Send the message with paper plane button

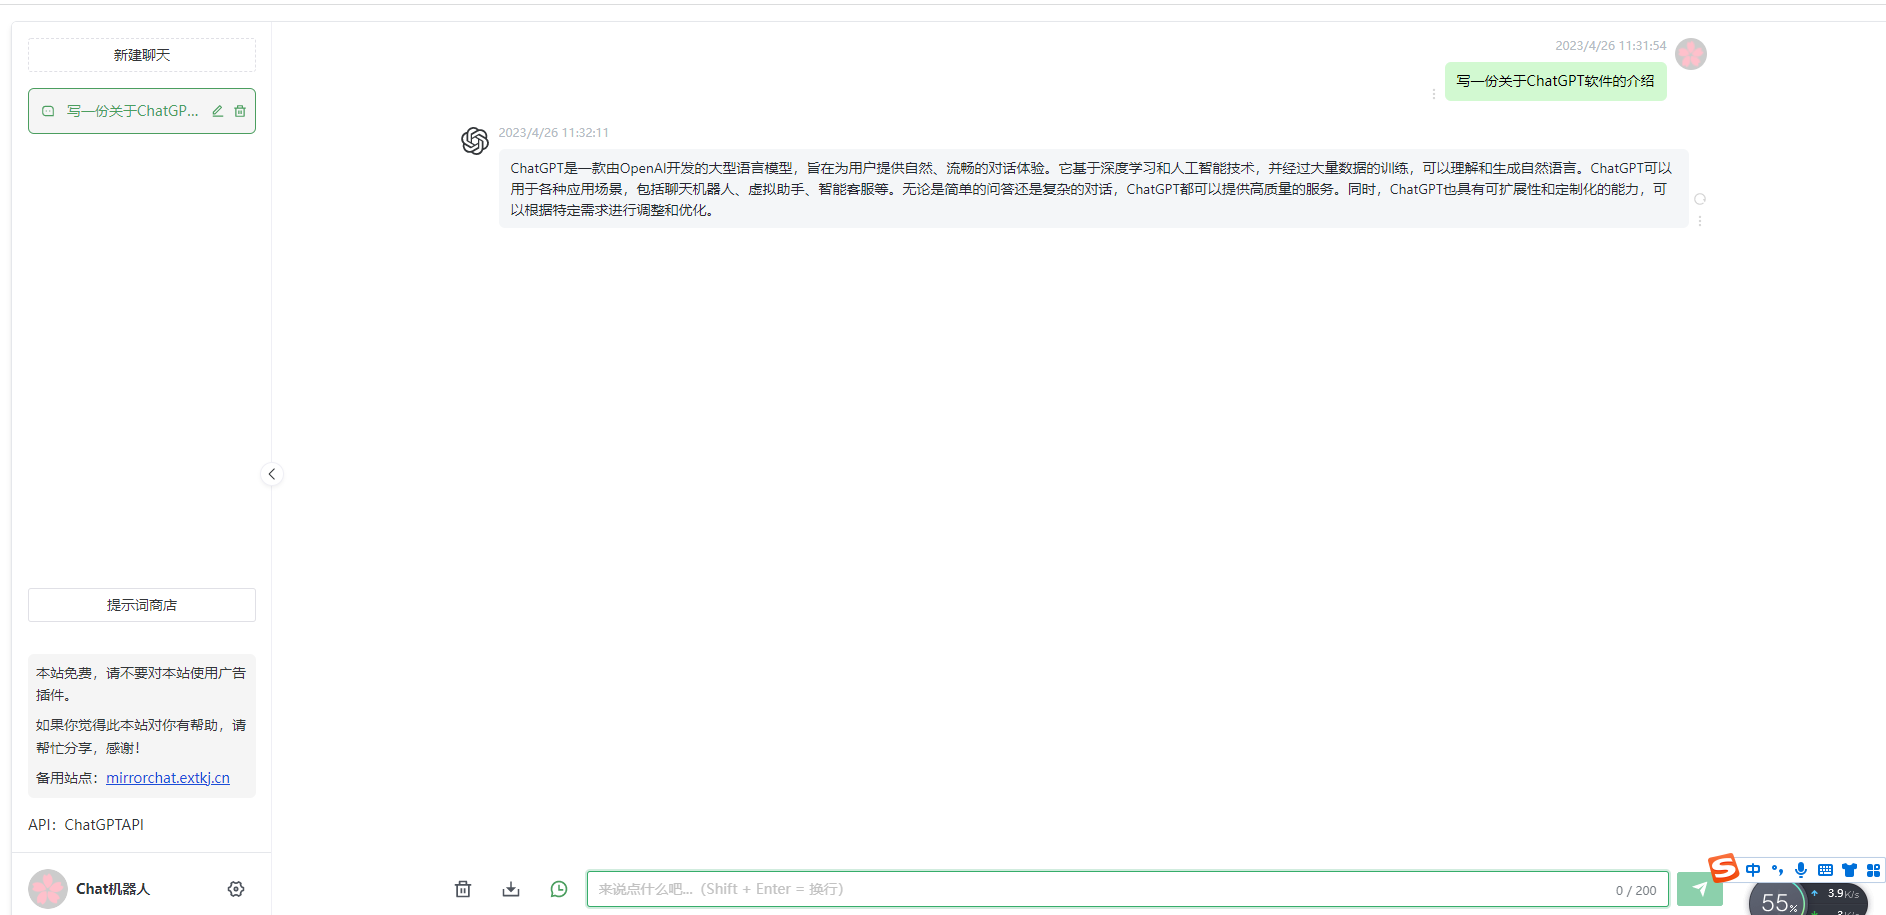tap(1699, 889)
